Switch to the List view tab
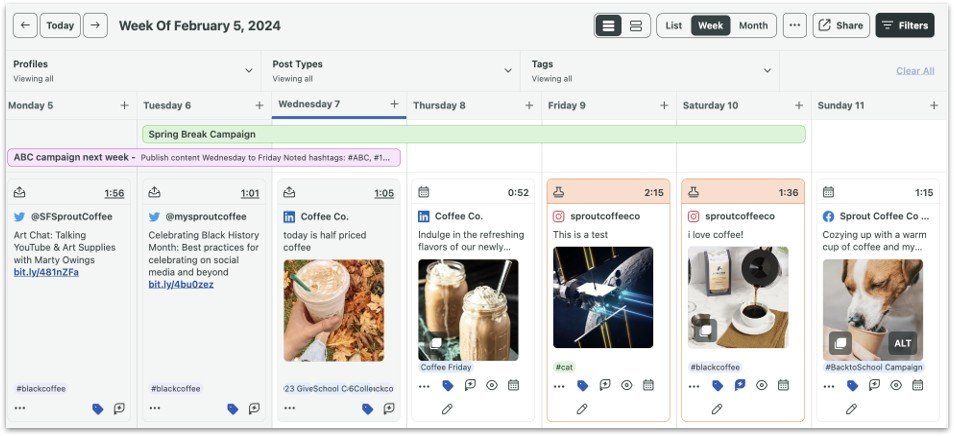The height and width of the screenshot is (436, 954). pos(674,26)
